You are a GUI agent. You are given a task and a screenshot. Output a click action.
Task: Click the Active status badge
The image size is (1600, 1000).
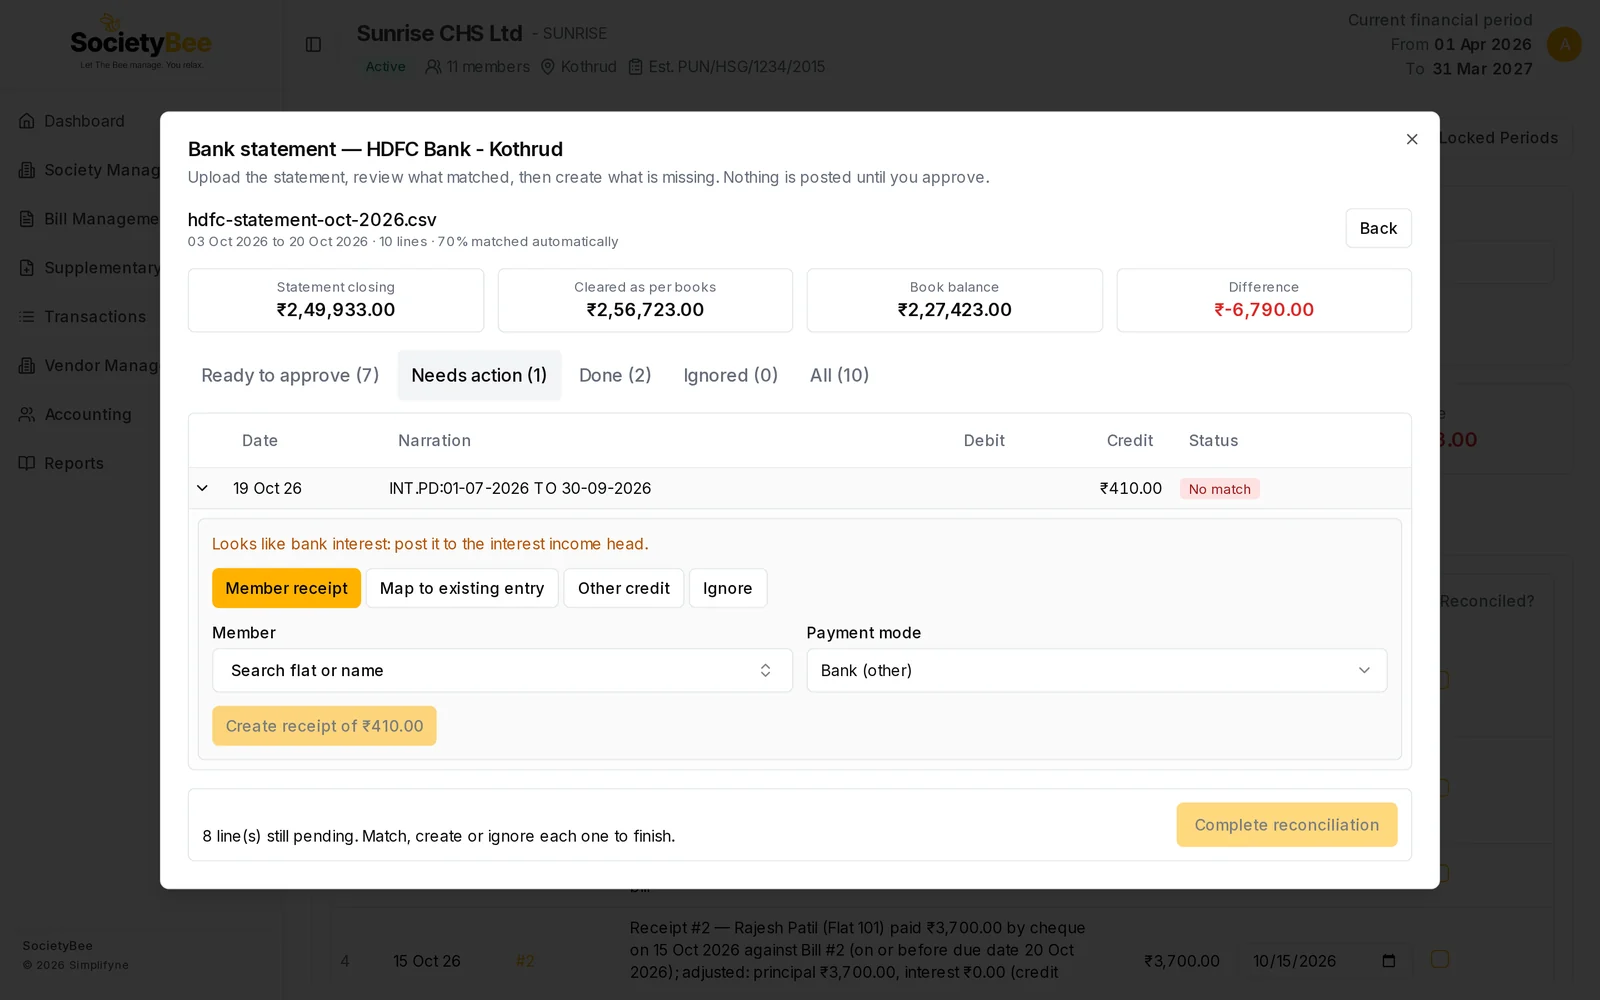coord(385,67)
